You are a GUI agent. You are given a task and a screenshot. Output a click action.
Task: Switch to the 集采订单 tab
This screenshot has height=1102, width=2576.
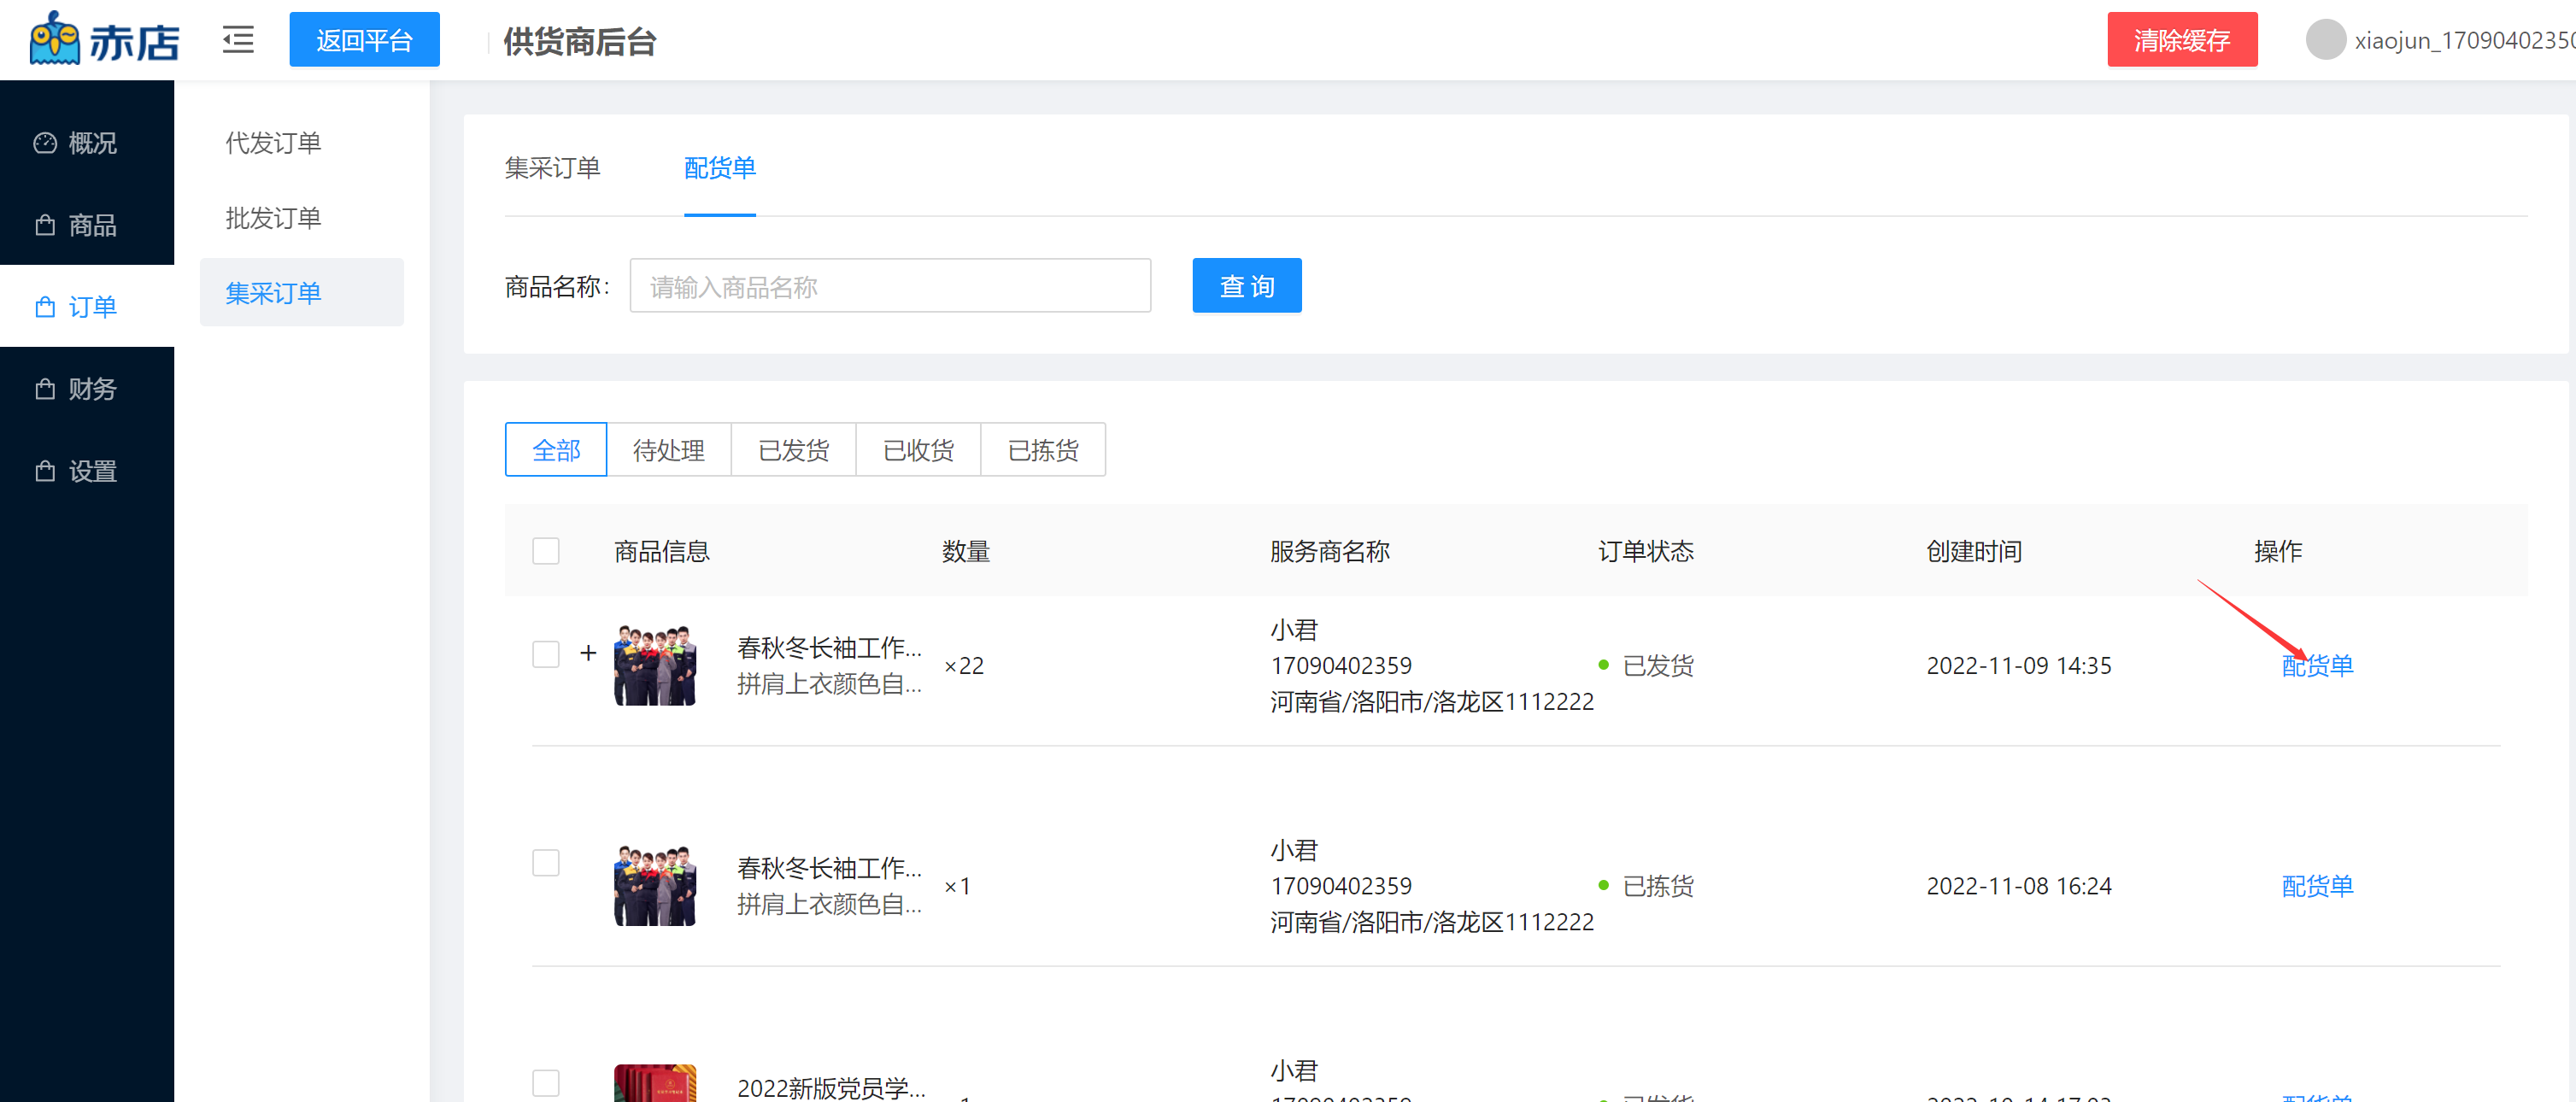[x=552, y=168]
